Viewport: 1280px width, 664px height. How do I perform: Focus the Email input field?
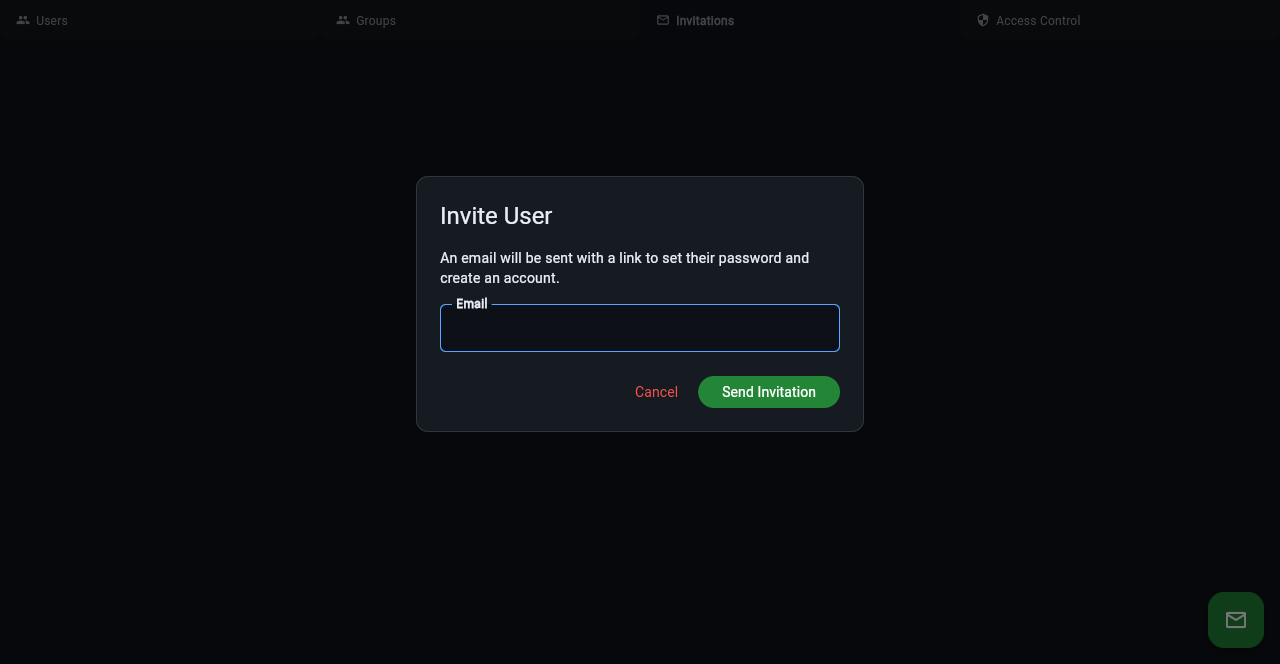(640, 328)
